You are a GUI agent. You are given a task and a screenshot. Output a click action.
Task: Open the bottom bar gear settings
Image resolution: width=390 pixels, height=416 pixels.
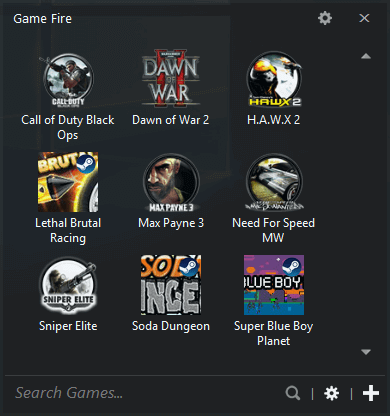click(331, 393)
